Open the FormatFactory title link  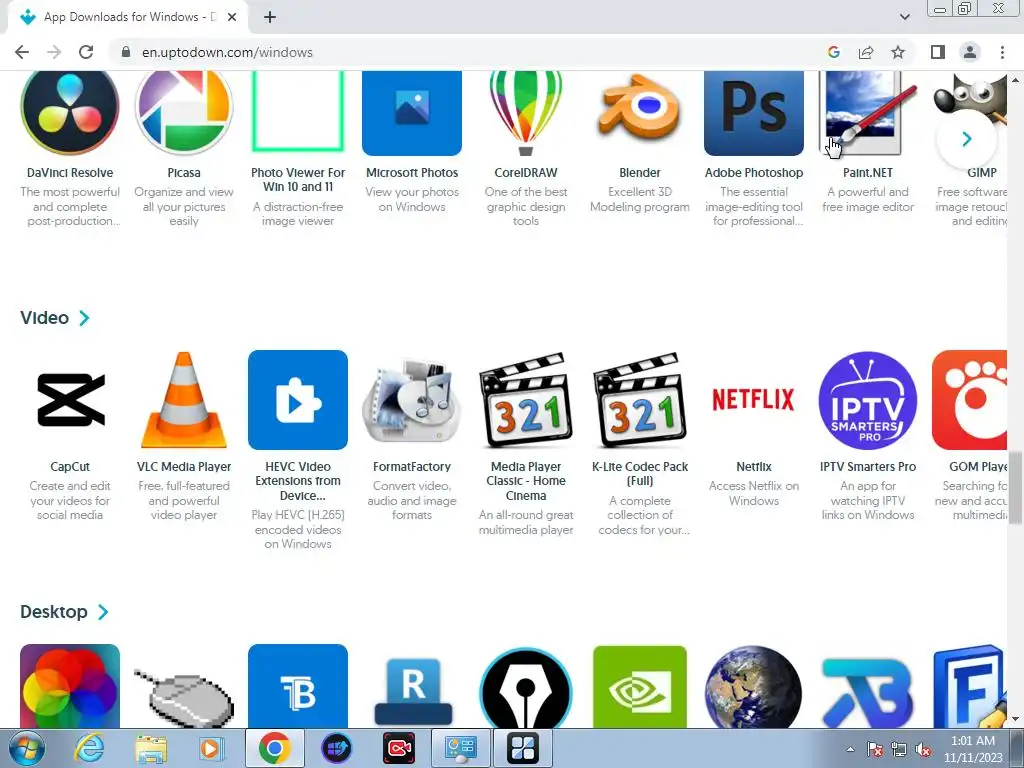pyautogui.click(x=412, y=466)
